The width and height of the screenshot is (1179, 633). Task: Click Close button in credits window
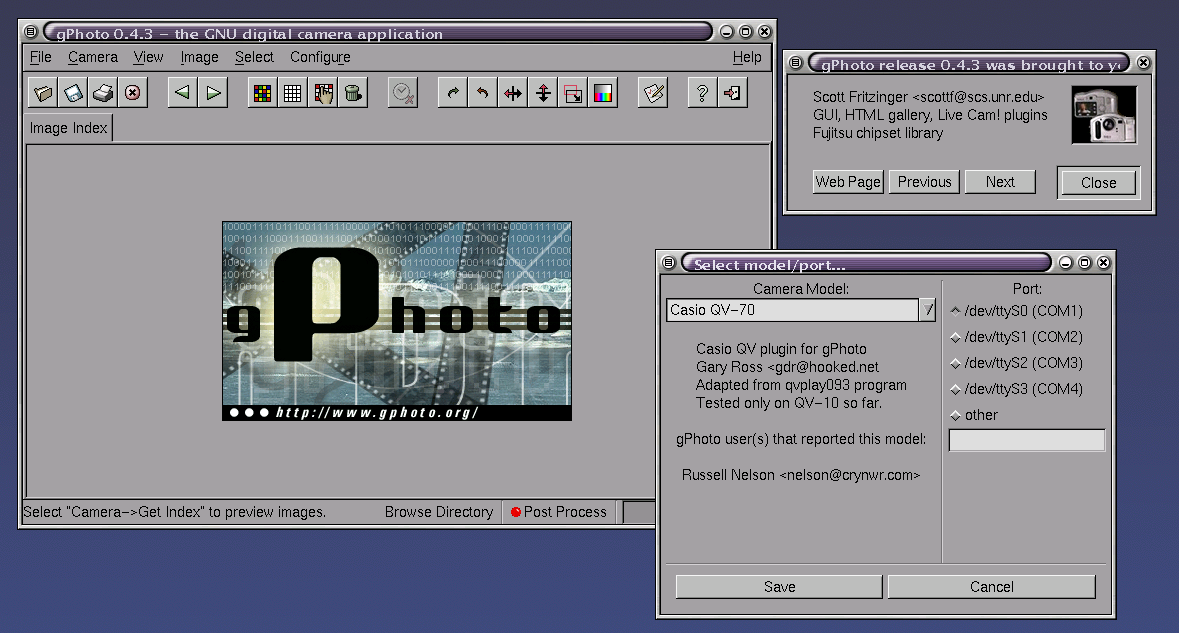1099,183
